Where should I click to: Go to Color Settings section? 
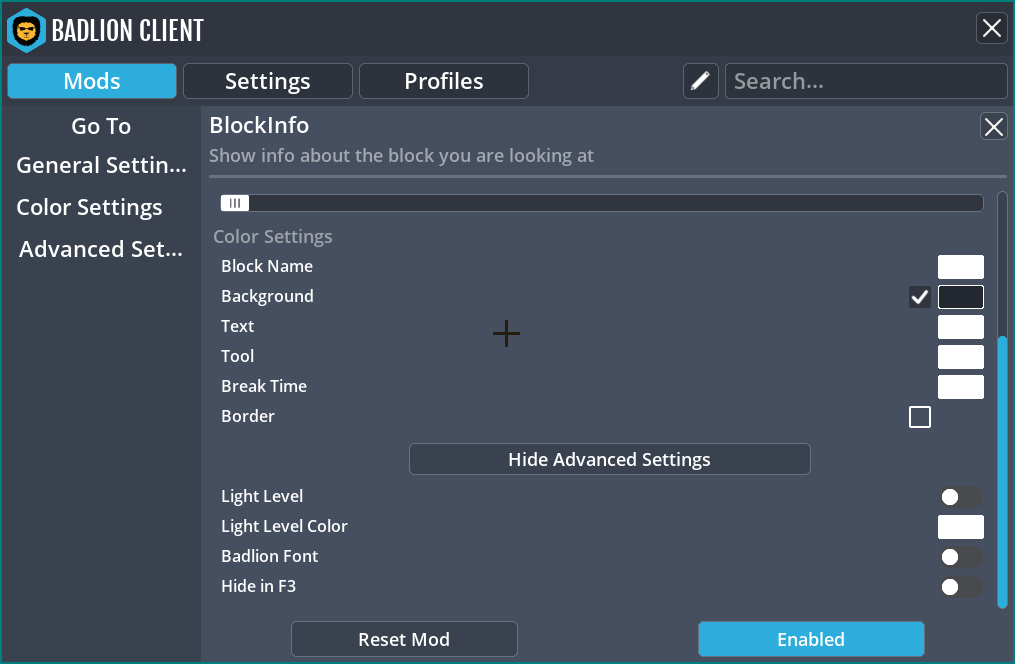pos(89,207)
